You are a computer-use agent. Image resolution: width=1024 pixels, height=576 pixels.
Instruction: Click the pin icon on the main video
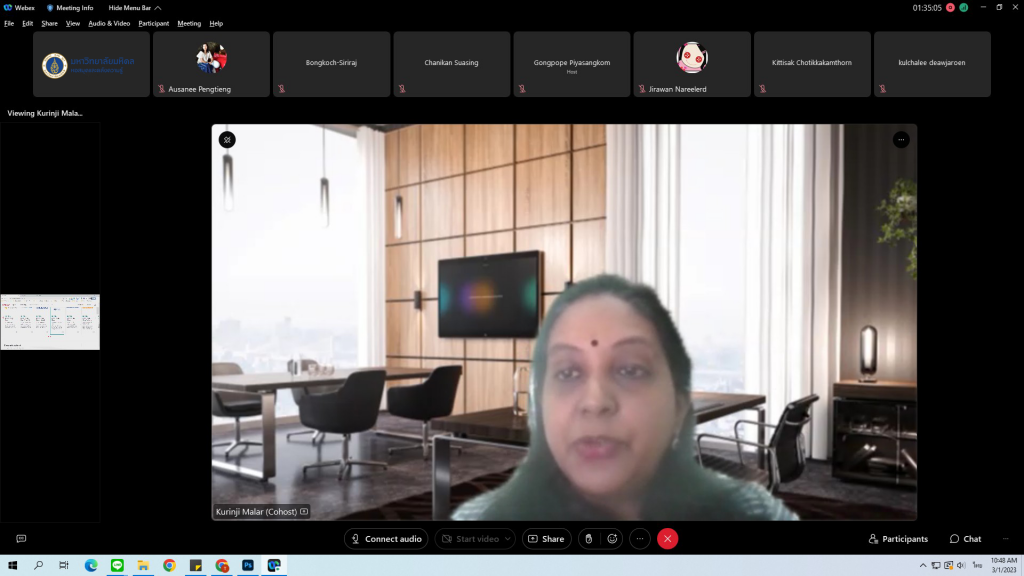(x=227, y=140)
